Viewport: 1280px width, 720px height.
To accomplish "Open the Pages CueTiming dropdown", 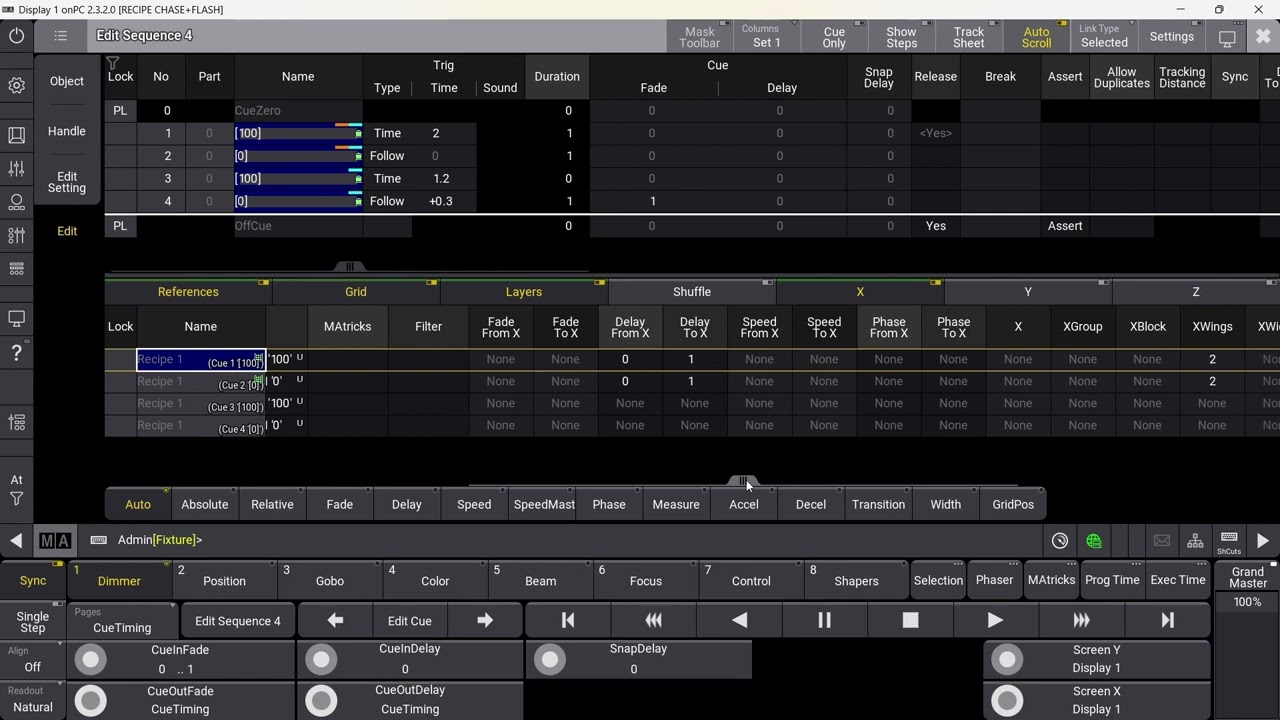I will (123, 621).
